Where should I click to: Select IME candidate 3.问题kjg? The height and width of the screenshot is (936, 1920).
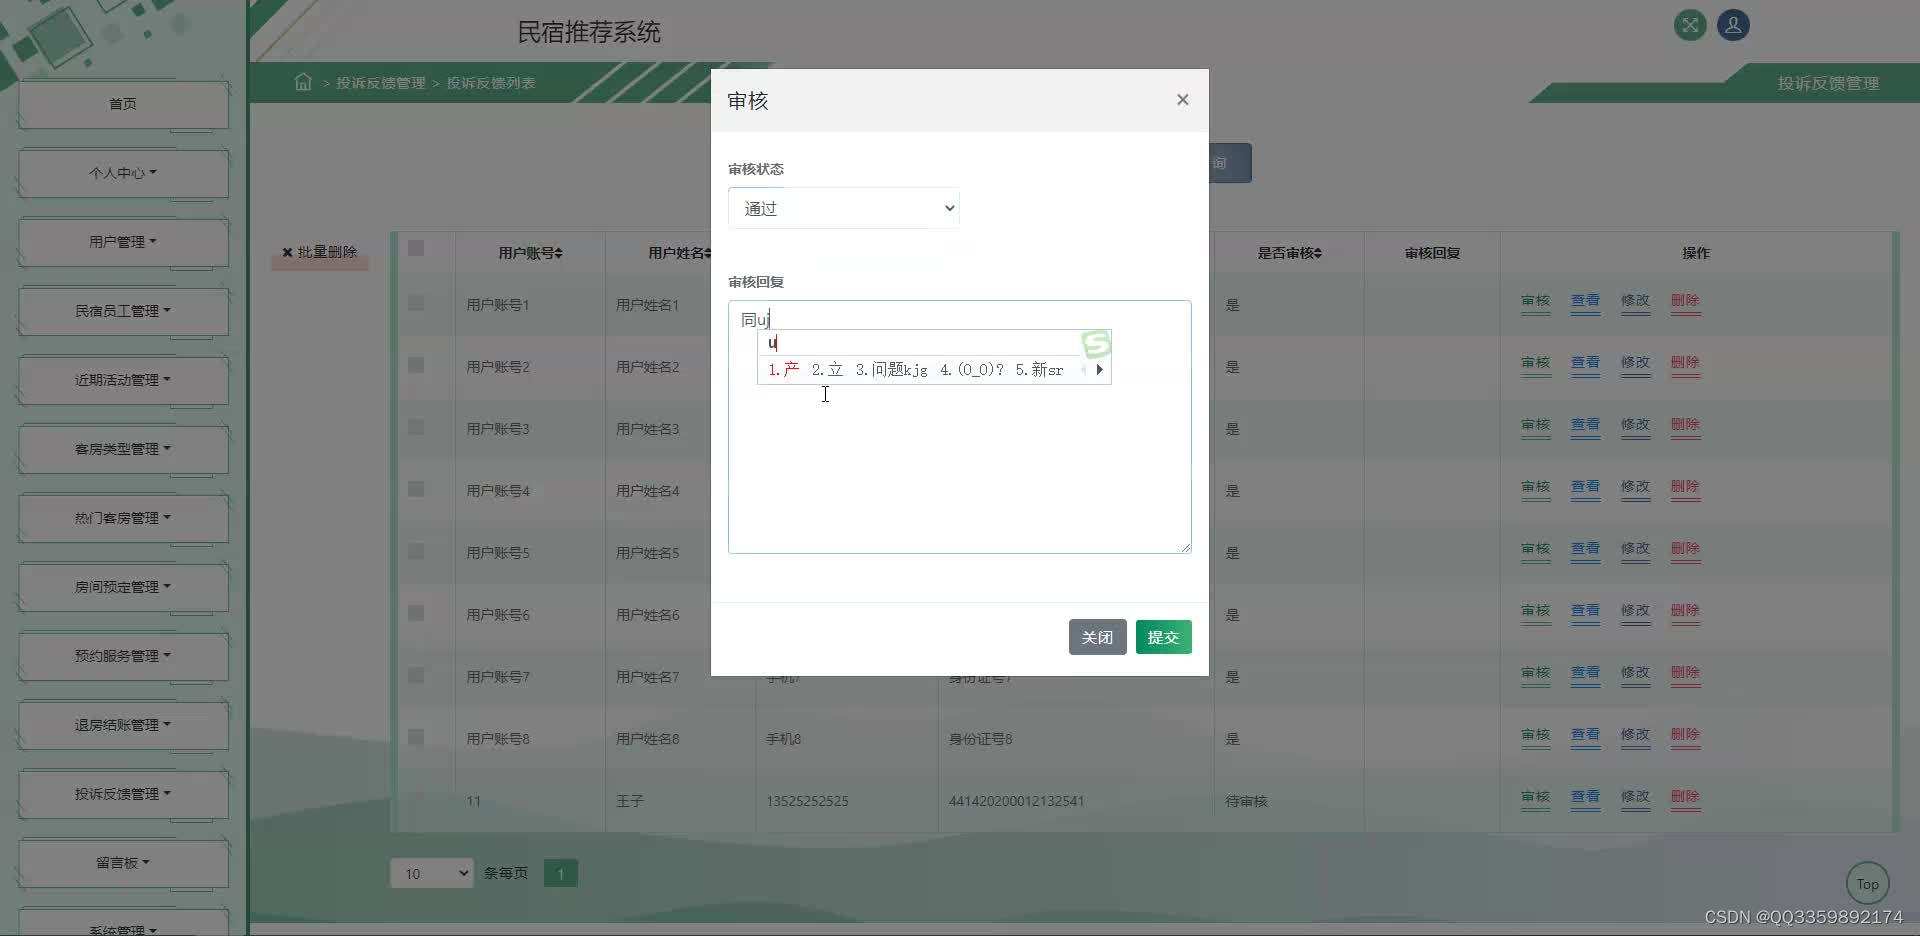[892, 370]
